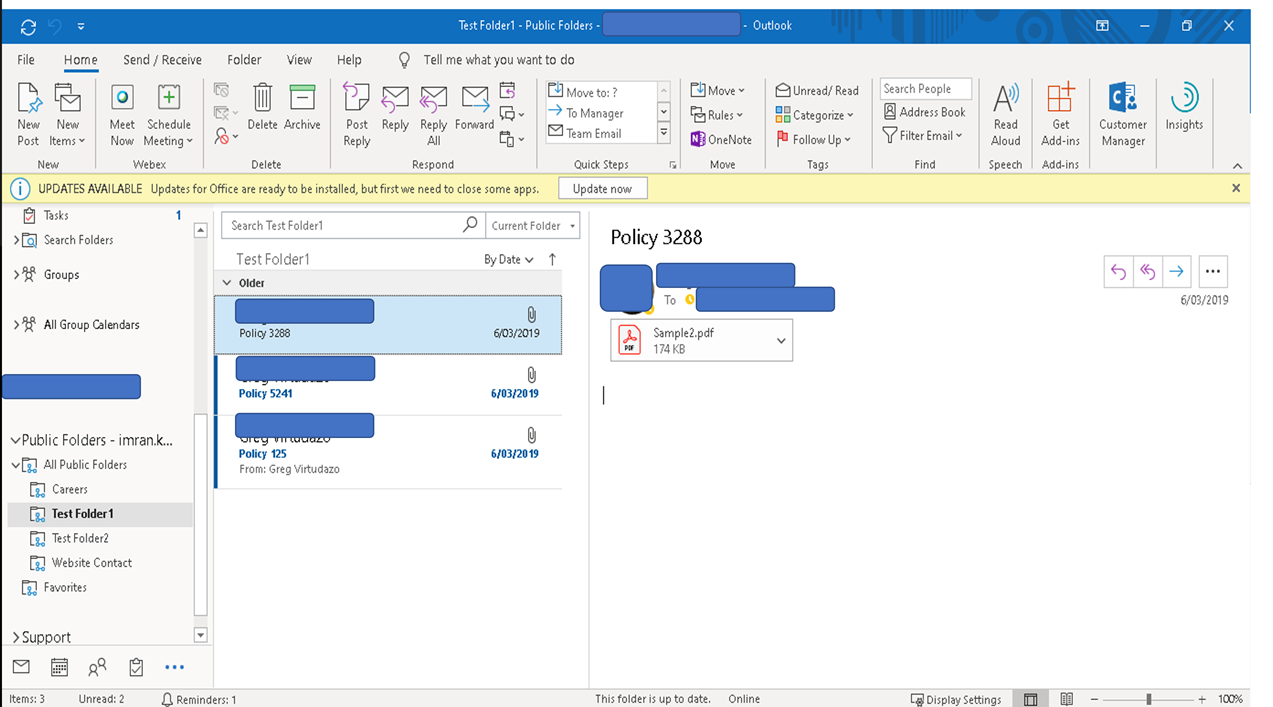The image size is (1273, 707).
Task: Switch to the Send / Receive ribbon tab
Action: coord(161,59)
